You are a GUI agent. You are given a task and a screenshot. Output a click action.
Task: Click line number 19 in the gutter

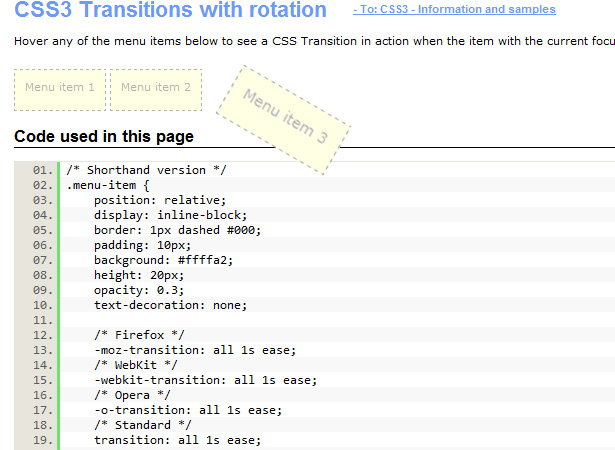(x=42, y=440)
